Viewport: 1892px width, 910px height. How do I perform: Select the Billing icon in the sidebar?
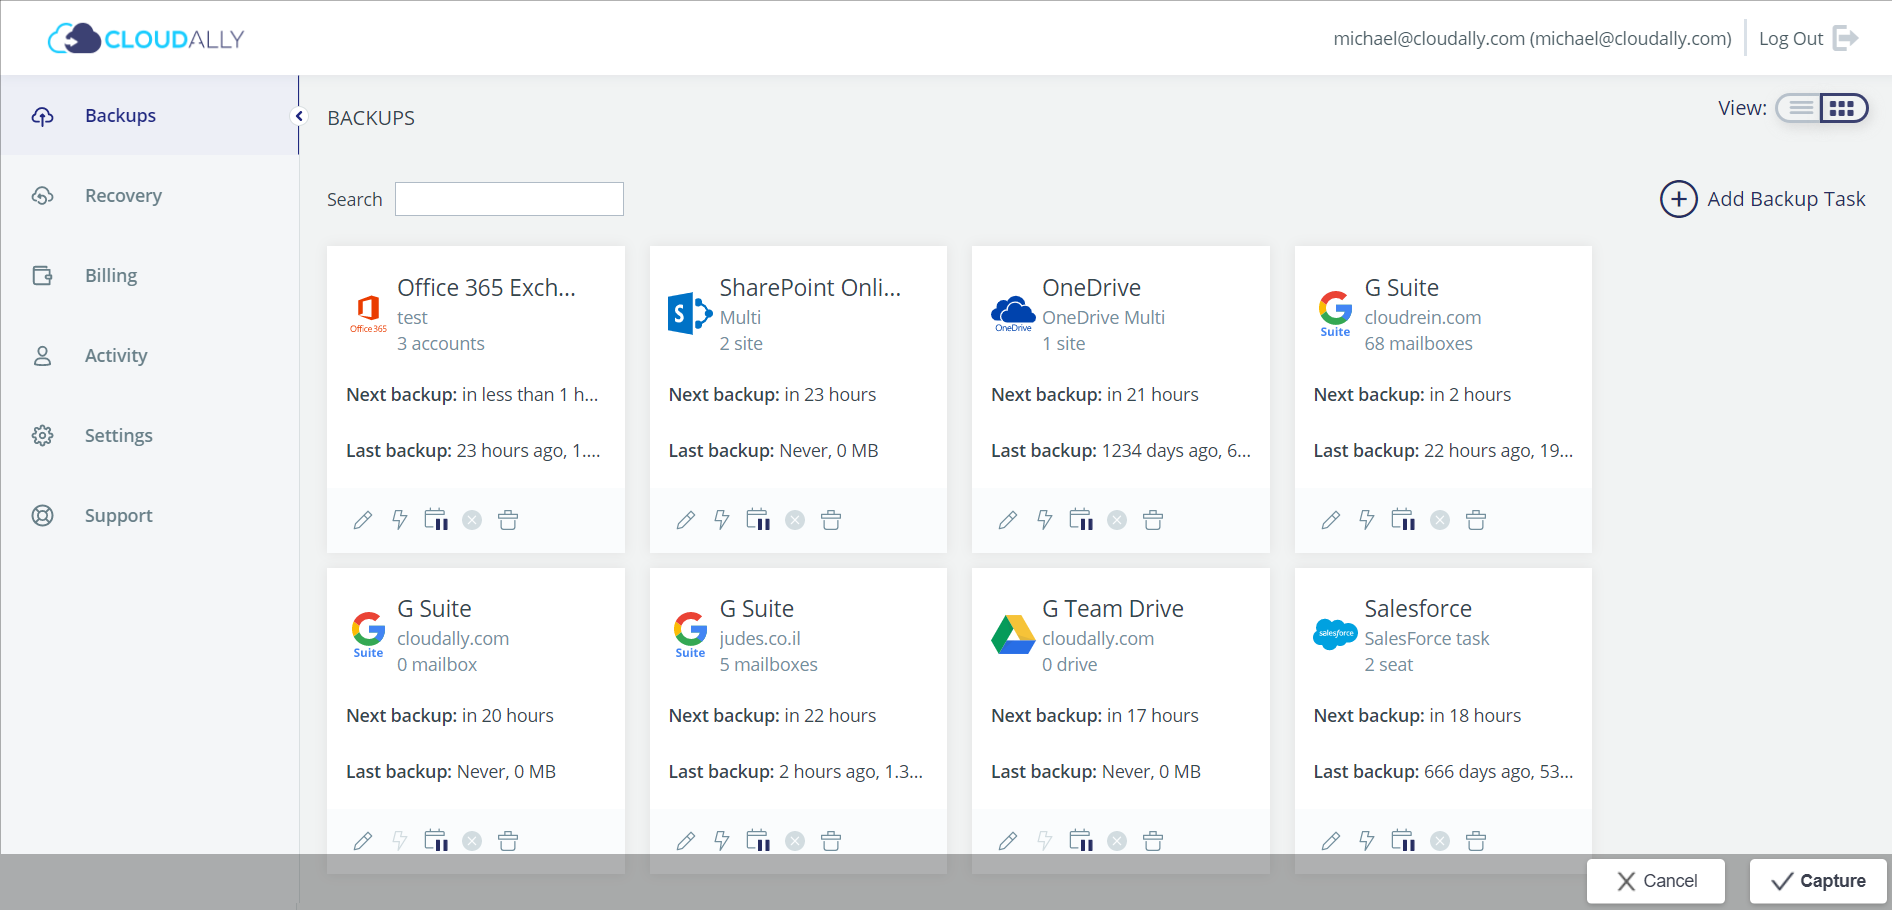pyautogui.click(x=42, y=275)
